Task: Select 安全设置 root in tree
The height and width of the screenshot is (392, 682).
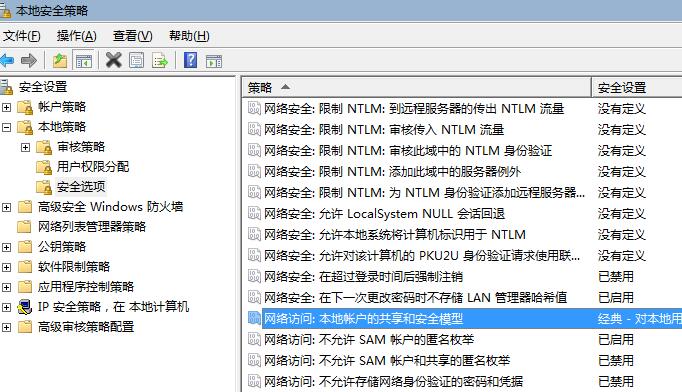Action: [x=43, y=87]
